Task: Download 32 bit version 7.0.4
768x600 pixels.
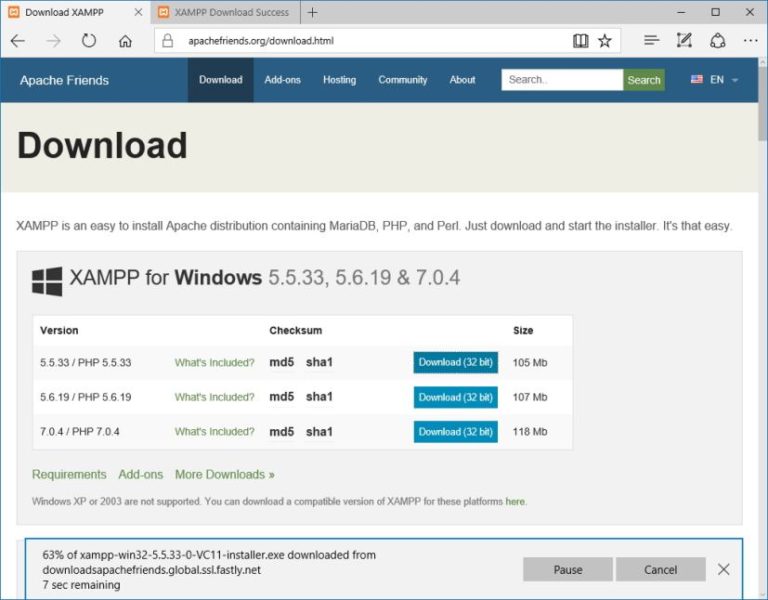Action: click(456, 432)
